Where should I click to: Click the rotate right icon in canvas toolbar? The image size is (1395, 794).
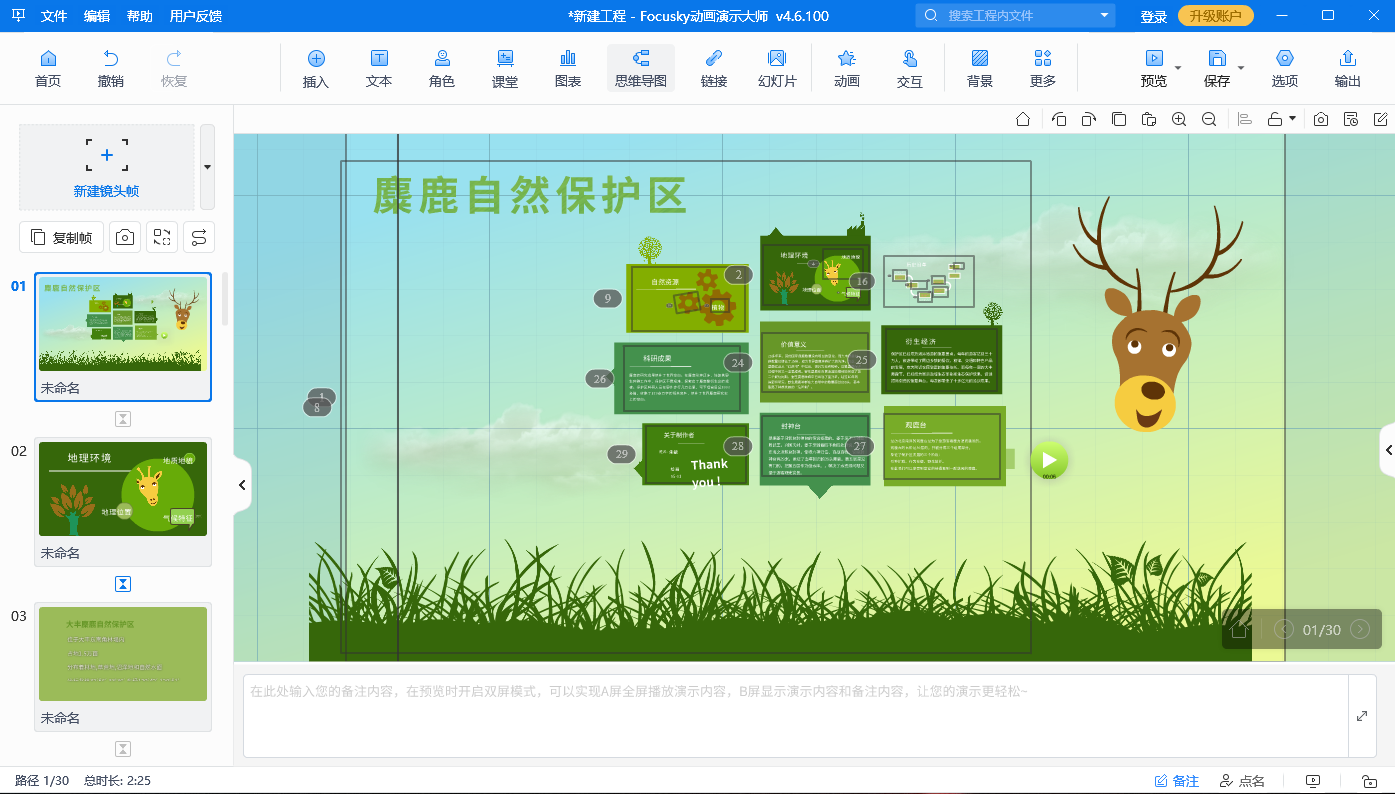(x=1089, y=119)
